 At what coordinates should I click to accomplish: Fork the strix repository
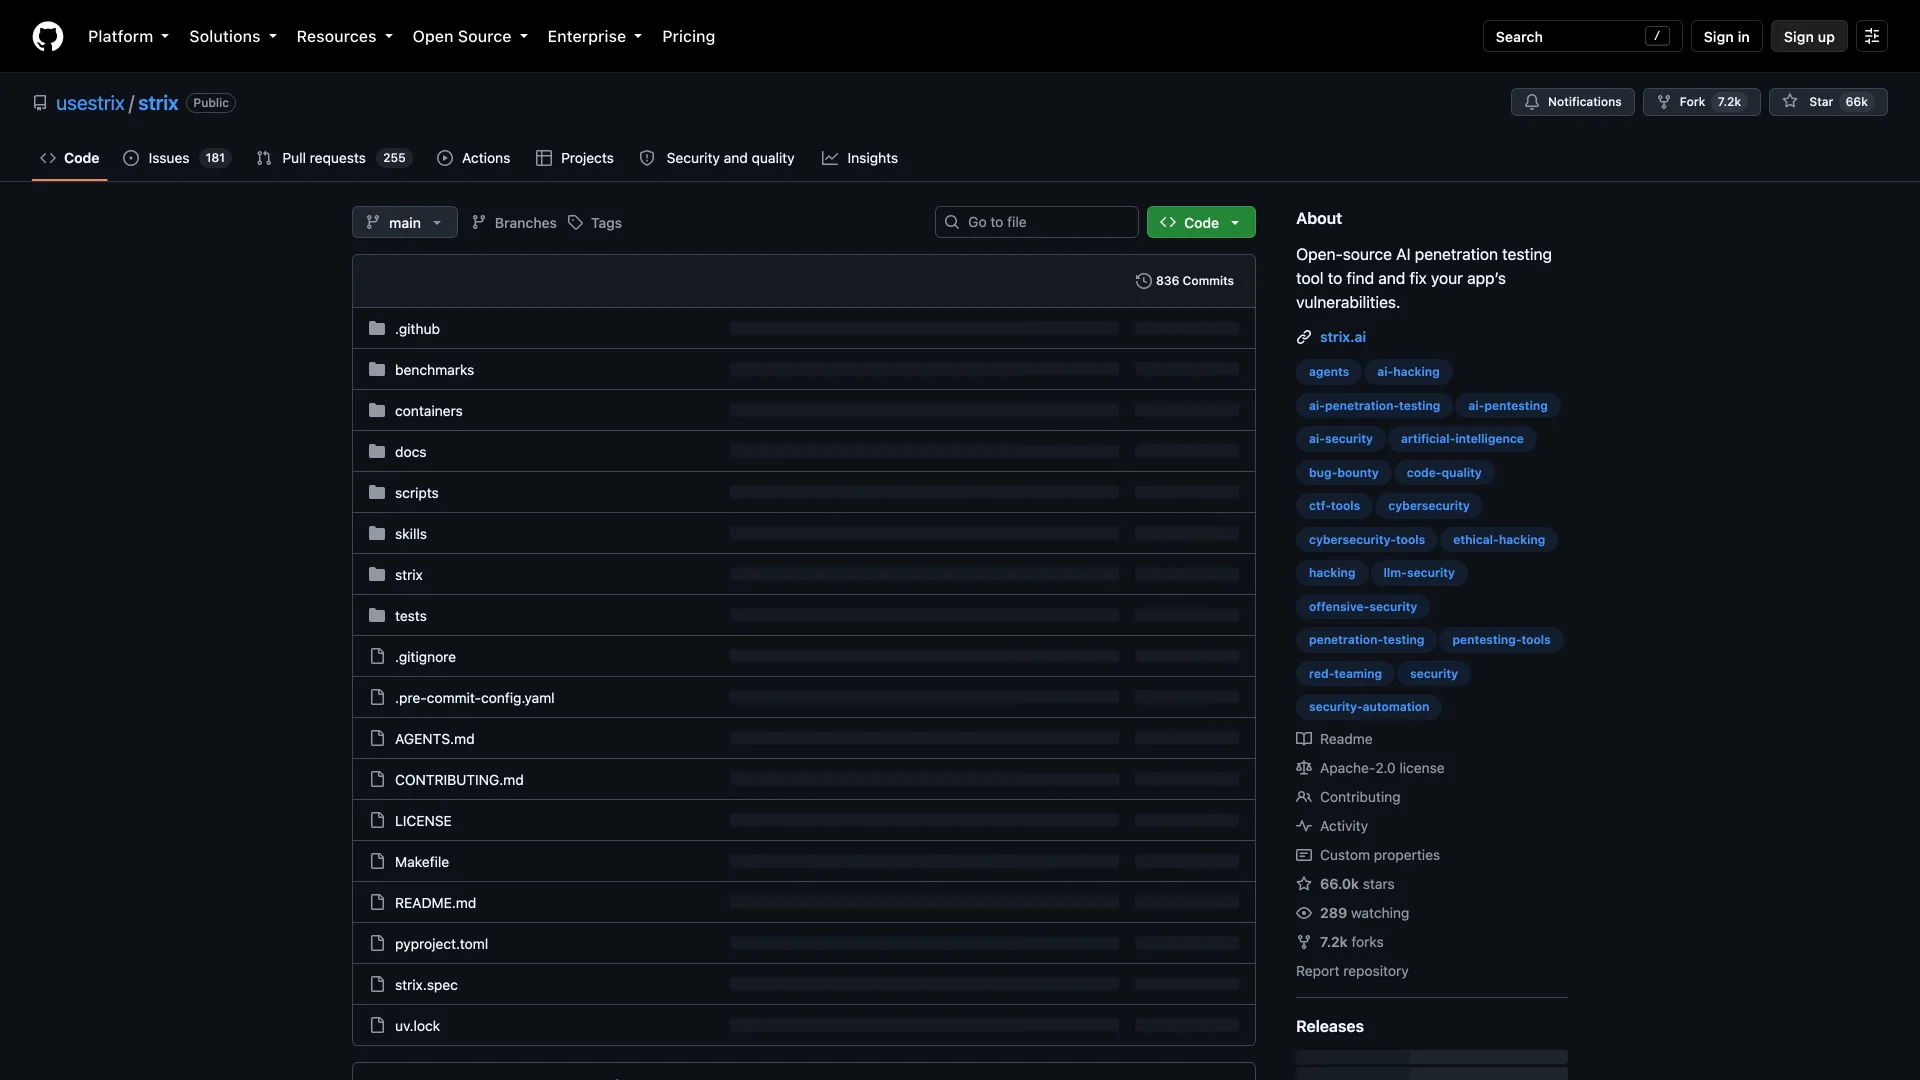[1701, 102]
